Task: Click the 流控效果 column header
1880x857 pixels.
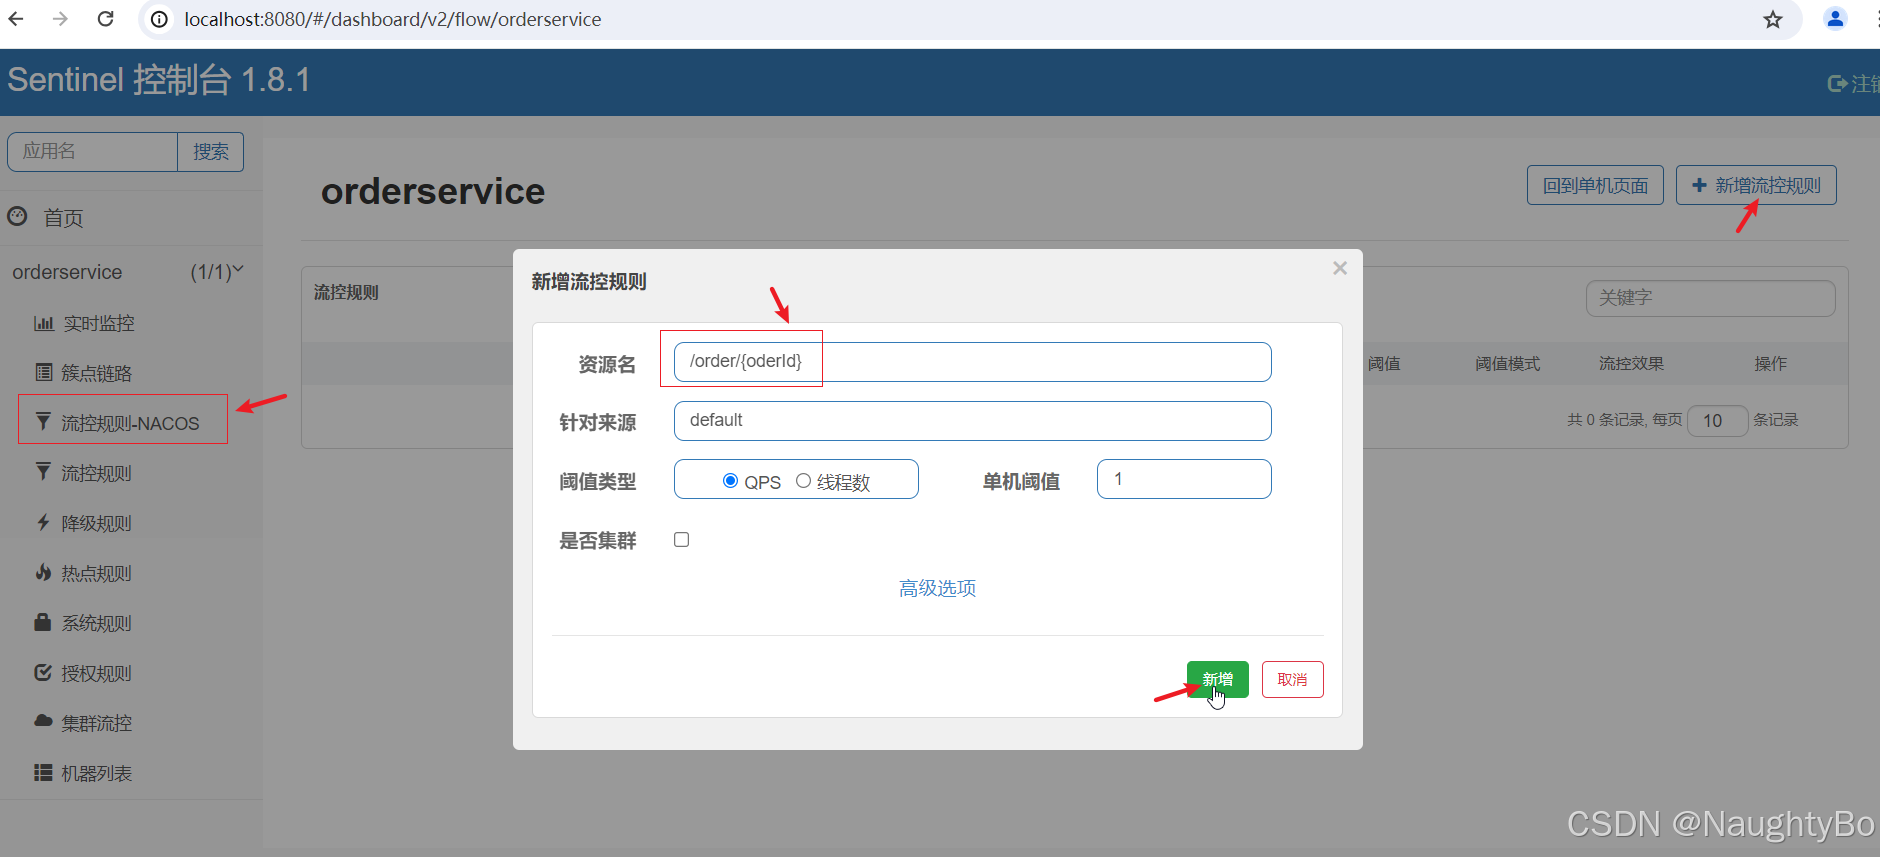Action: point(1631,364)
